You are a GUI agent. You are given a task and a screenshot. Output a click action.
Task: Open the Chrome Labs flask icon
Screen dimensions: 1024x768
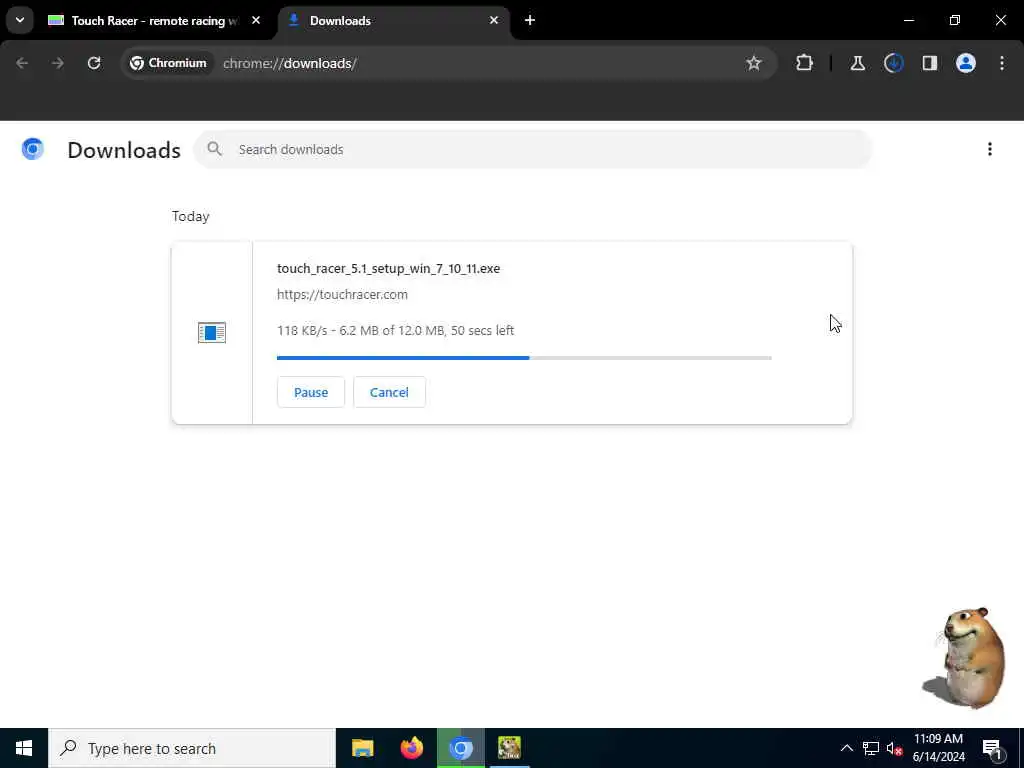(857, 63)
